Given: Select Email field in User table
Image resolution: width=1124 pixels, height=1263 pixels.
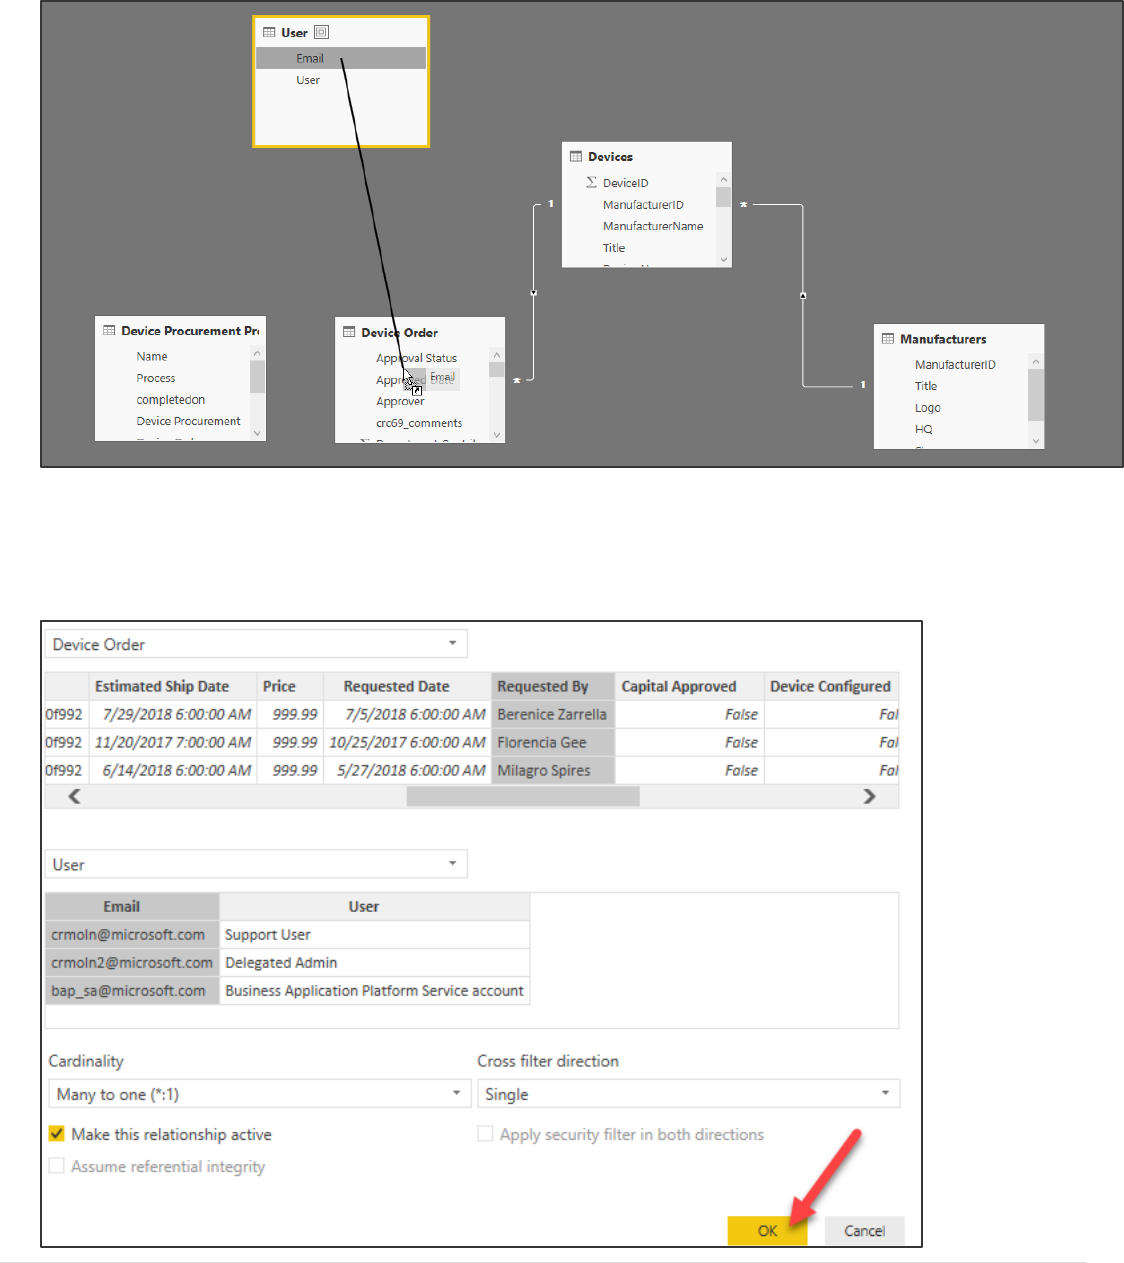Looking at the screenshot, I should tap(341, 58).
